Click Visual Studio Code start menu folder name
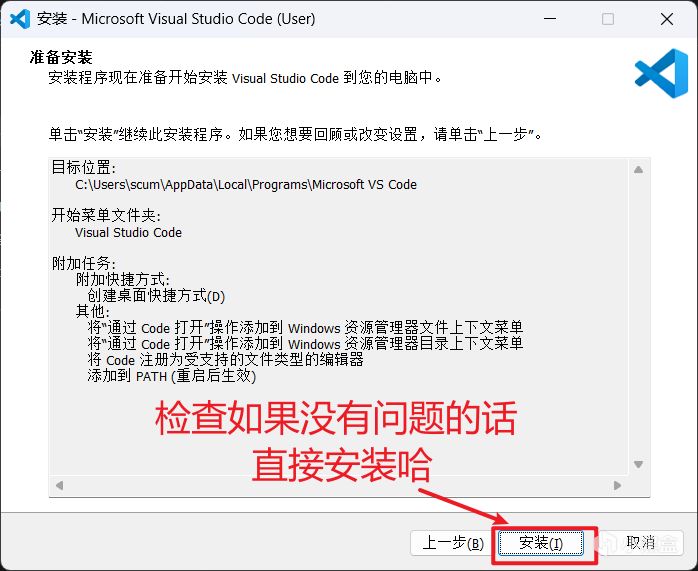698x571 pixels. (128, 233)
